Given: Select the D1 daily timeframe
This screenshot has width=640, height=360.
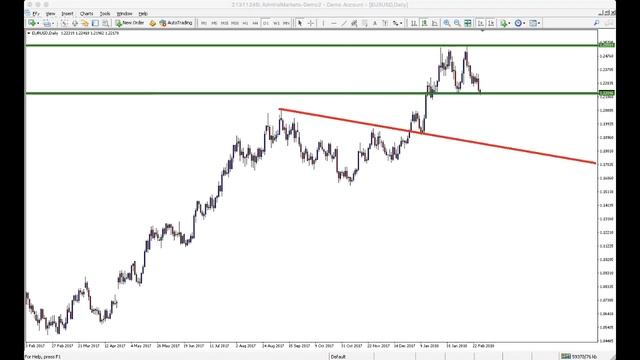Looking at the screenshot, I should point(266,23).
